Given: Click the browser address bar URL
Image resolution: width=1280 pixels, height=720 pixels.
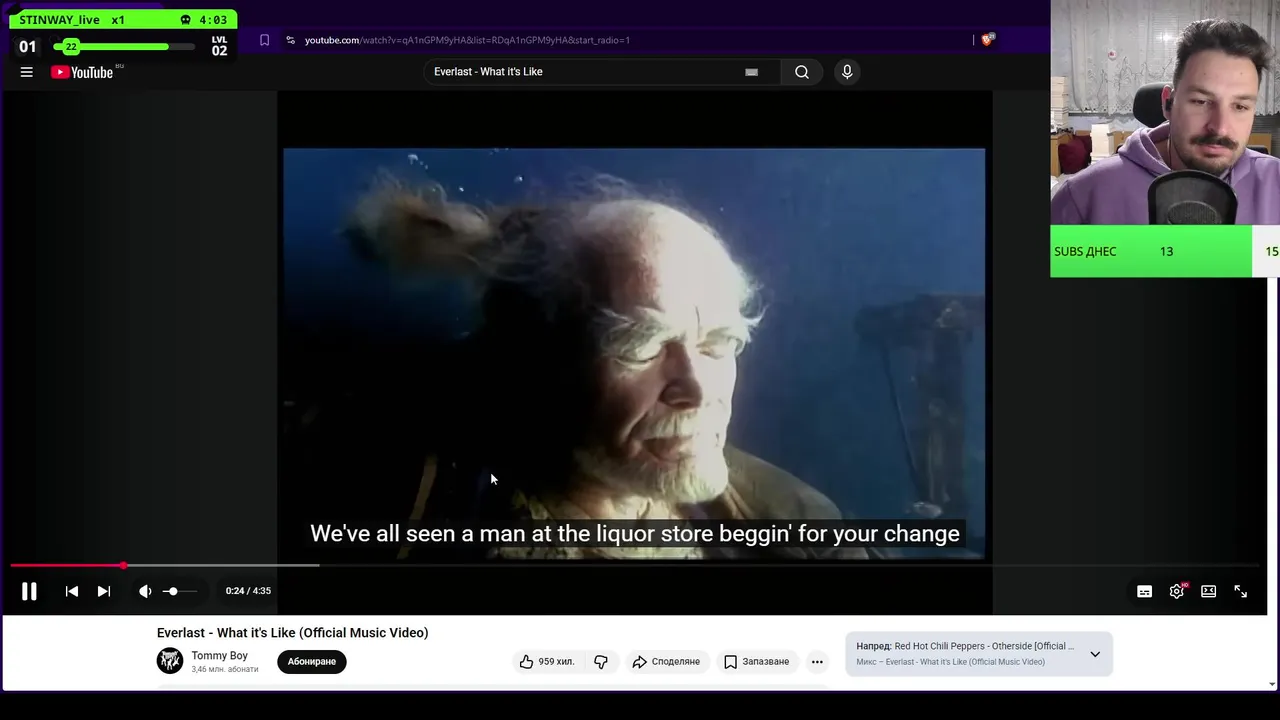Looking at the screenshot, I should tap(467, 40).
